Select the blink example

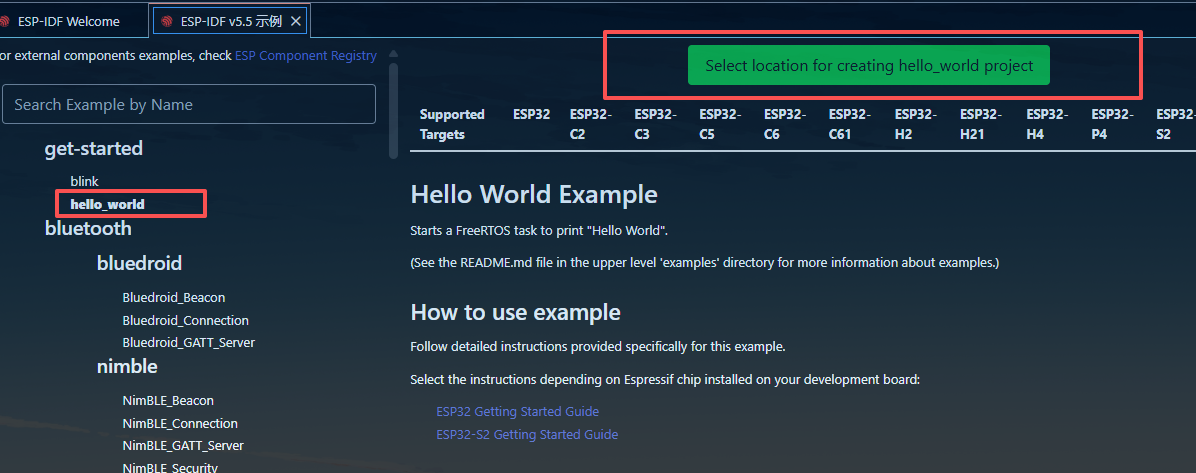point(84,181)
